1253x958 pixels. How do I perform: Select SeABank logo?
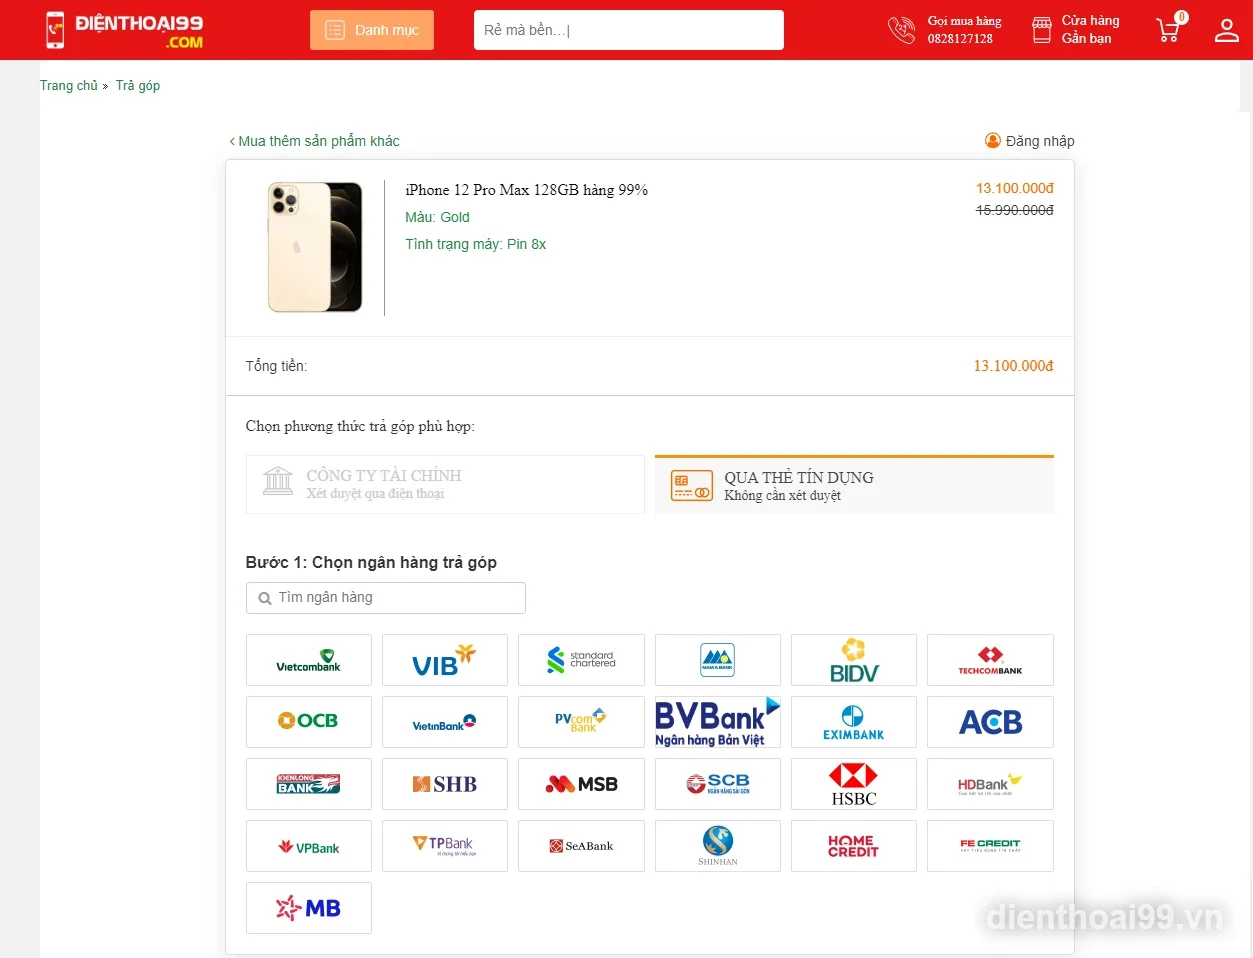click(581, 846)
